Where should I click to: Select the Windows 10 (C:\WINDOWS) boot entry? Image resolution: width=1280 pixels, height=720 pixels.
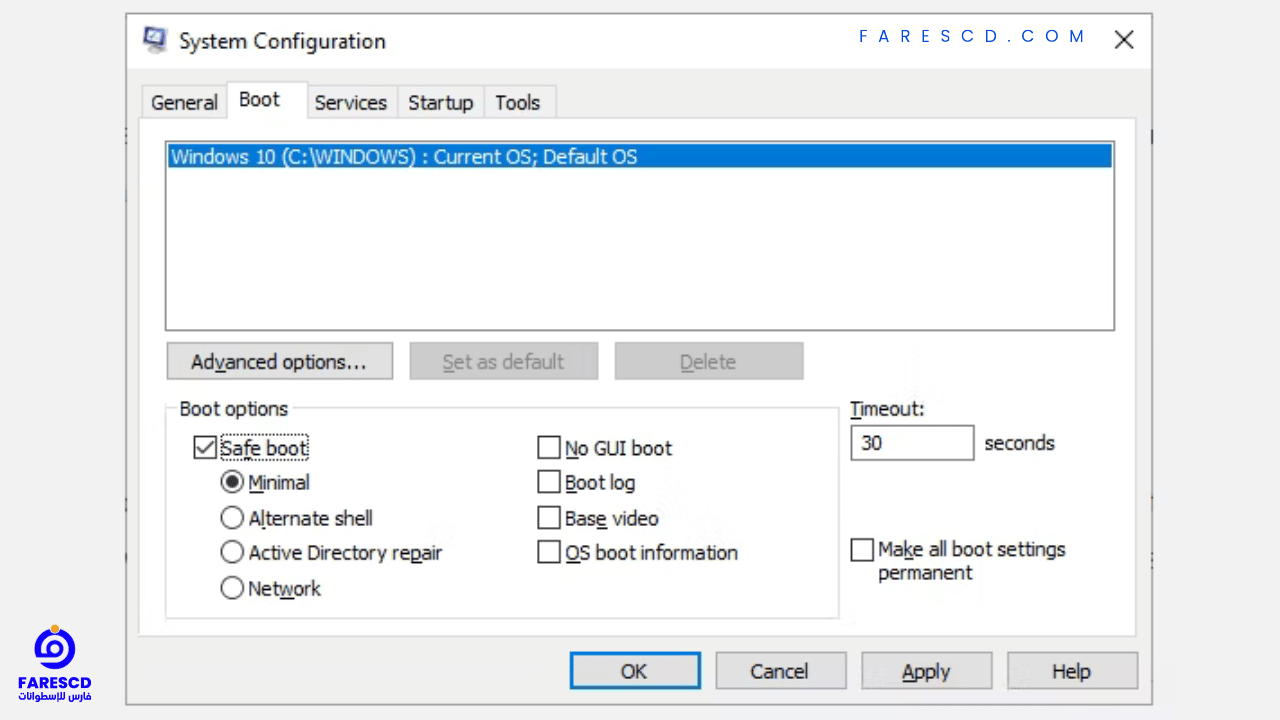(x=640, y=156)
